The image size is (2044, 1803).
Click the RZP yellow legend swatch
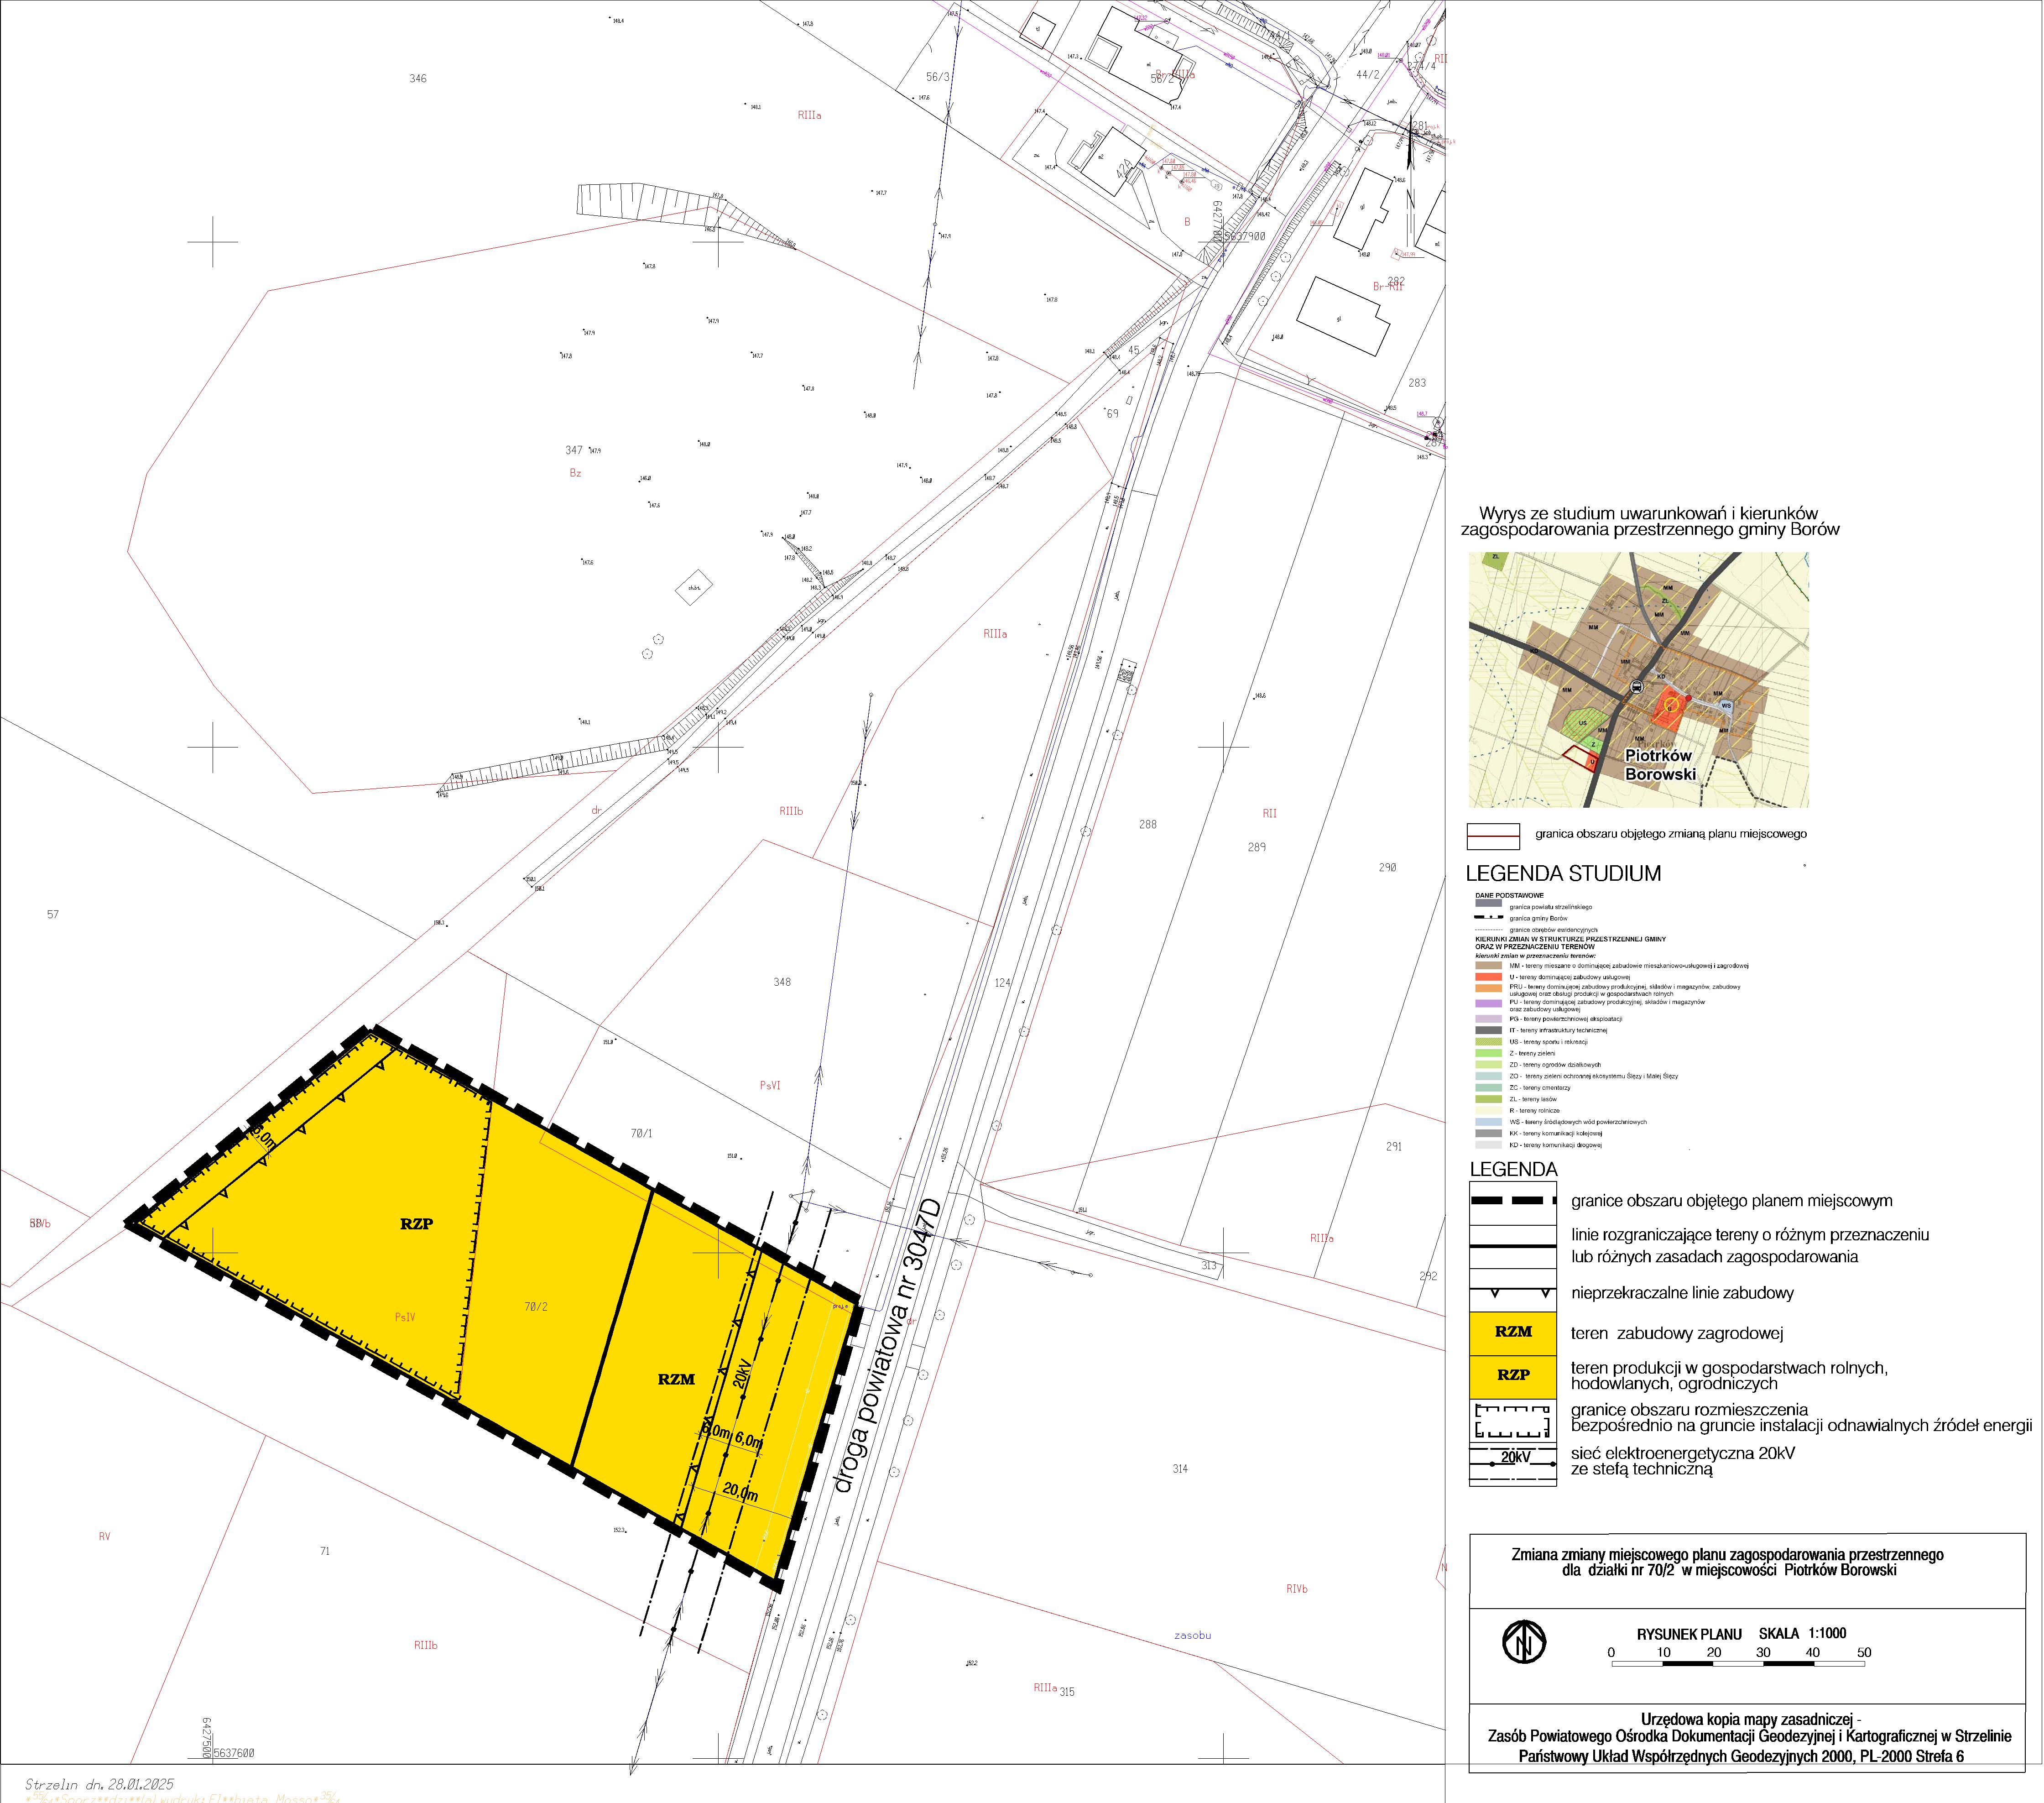pos(1512,1375)
